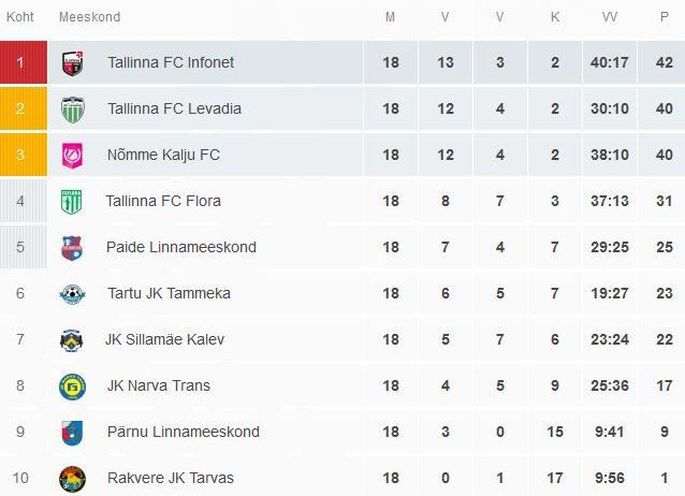The height and width of the screenshot is (496, 685).
Task: Click the Rakvere JK Tarvas logo
Action: (73, 479)
